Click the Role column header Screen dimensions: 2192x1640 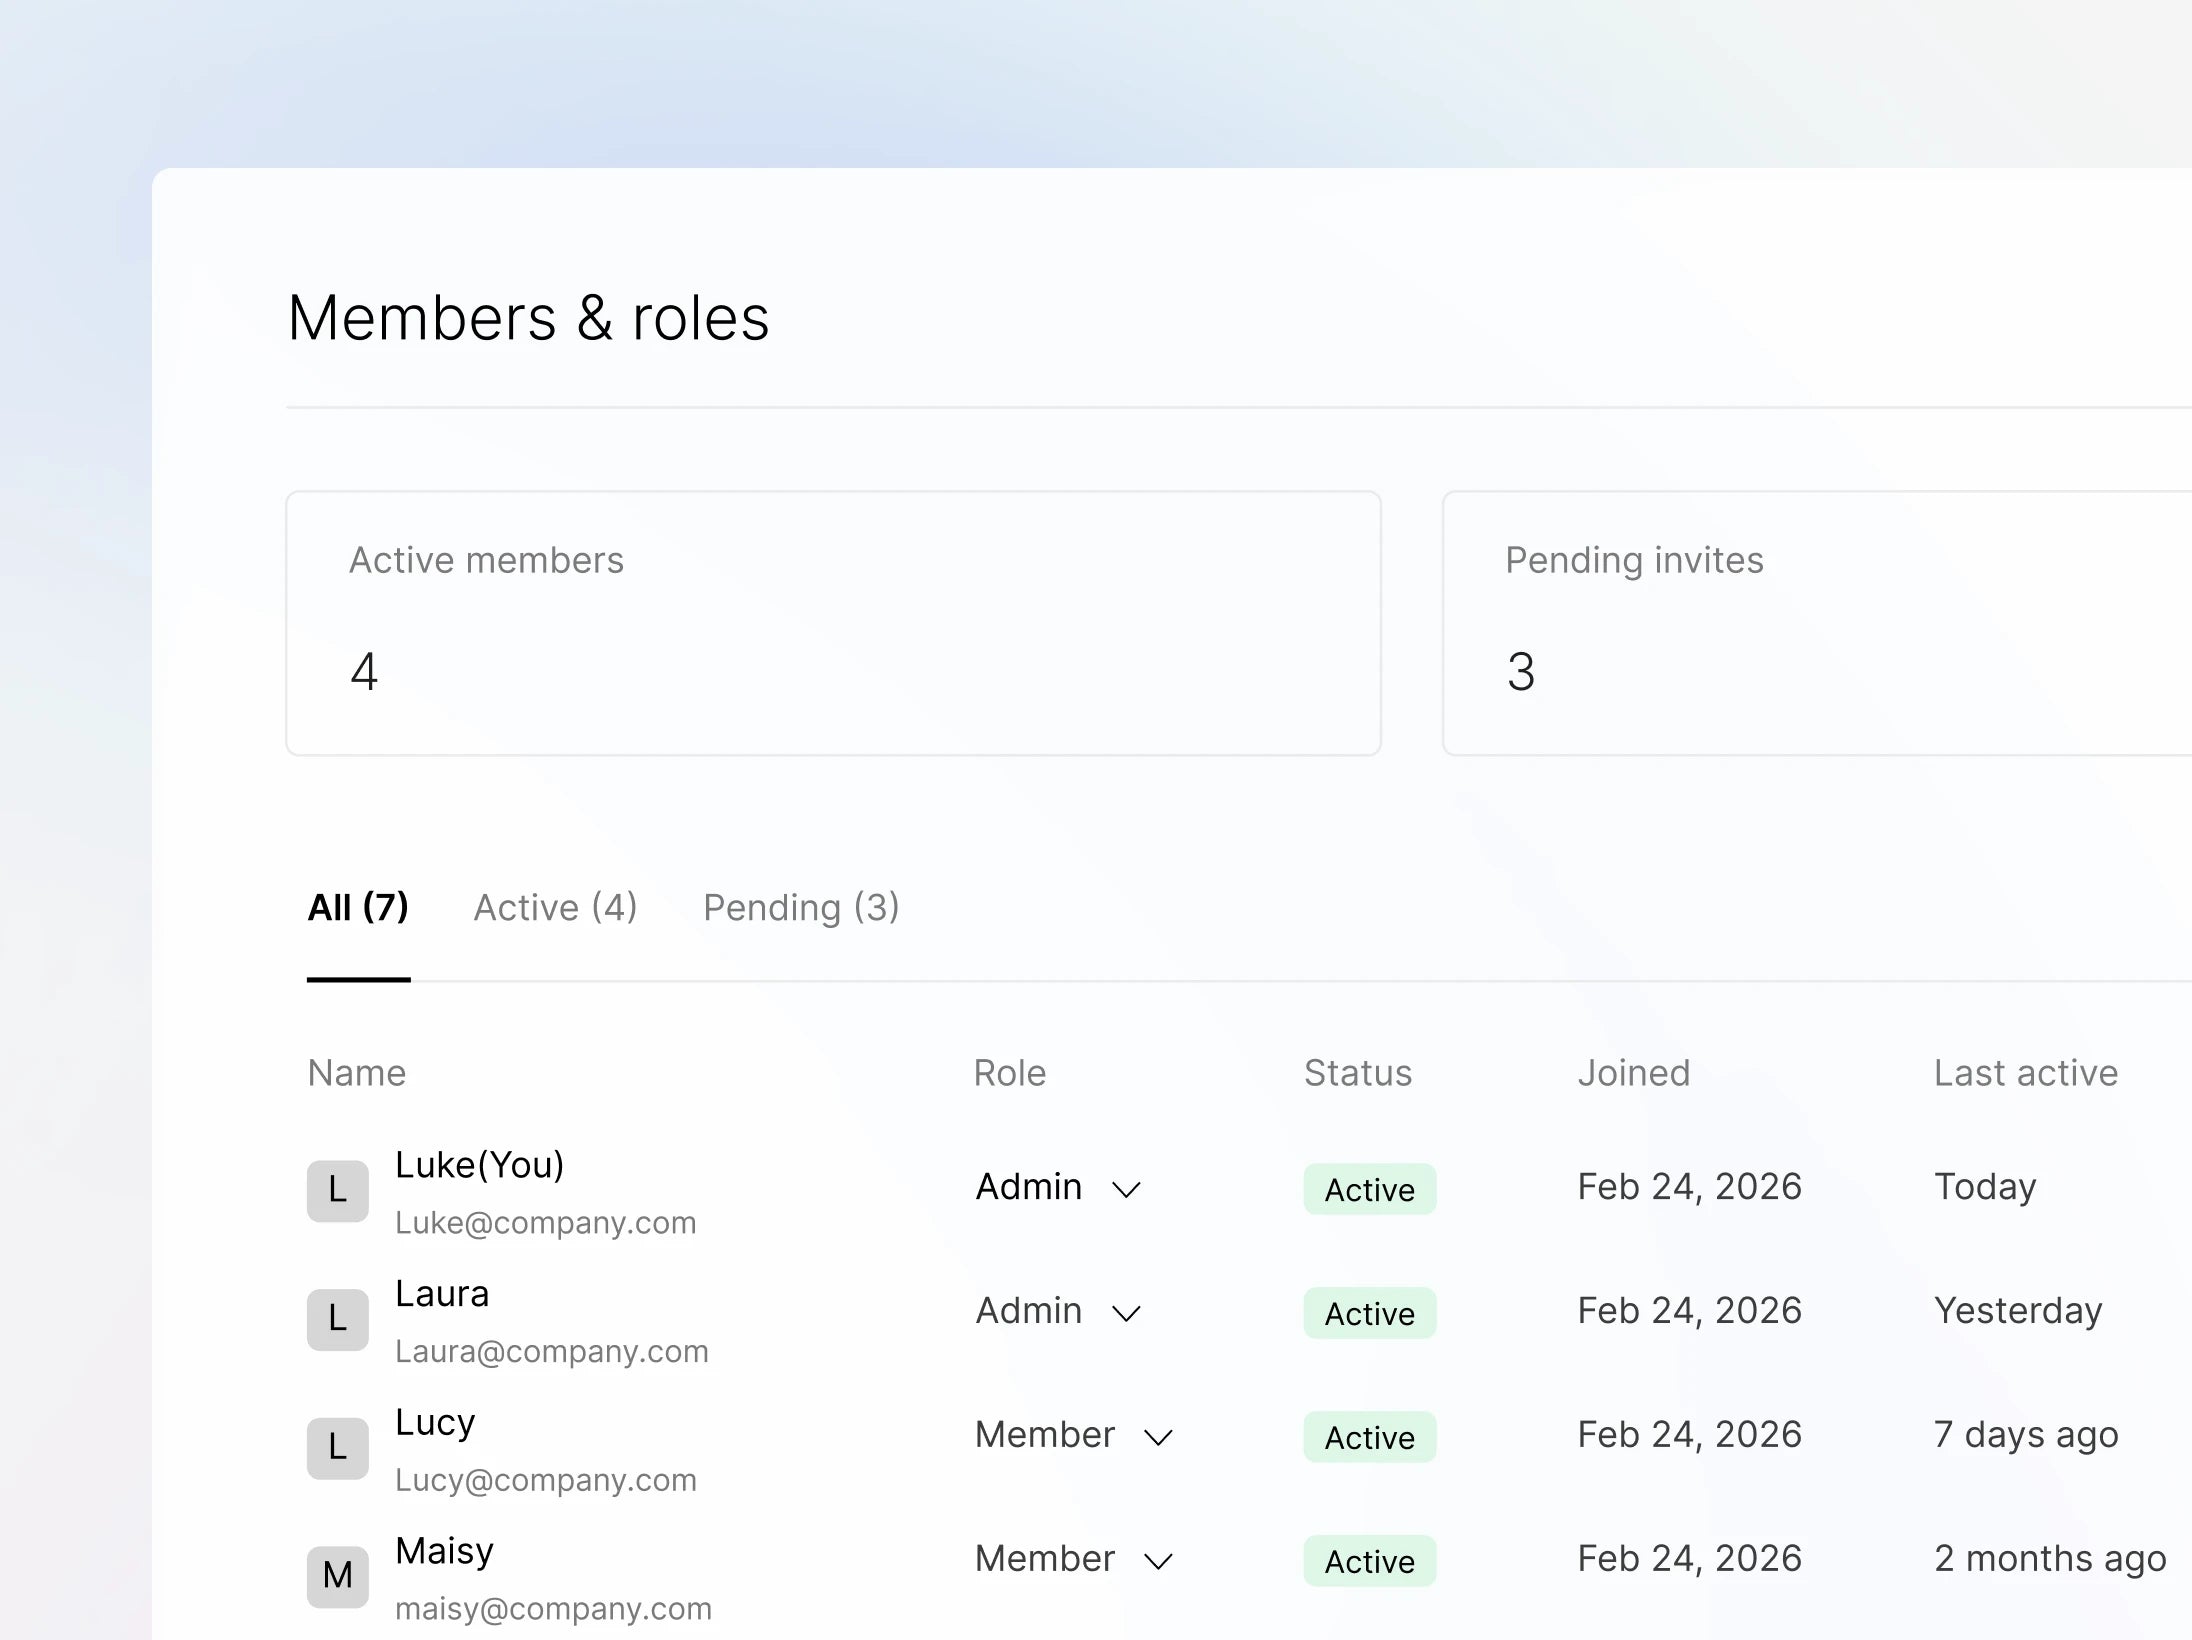point(1010,1073)
